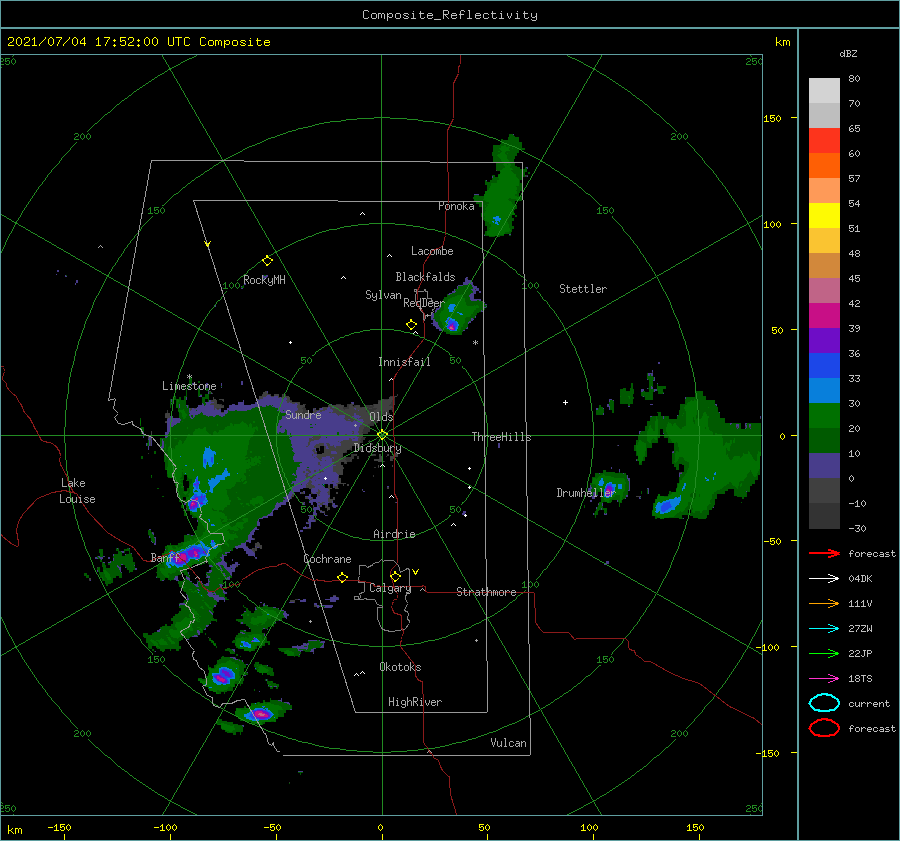Click the Ponoka city label
The image size is (900, 841).
(x=456, y=206)
